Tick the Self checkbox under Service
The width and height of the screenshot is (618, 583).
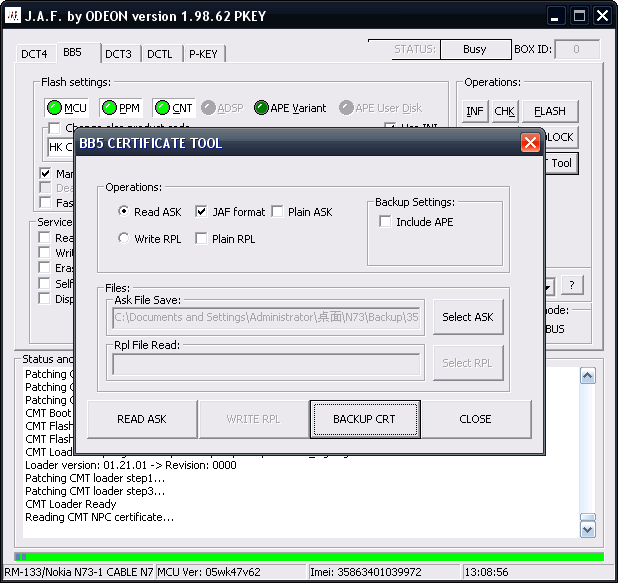44,283
